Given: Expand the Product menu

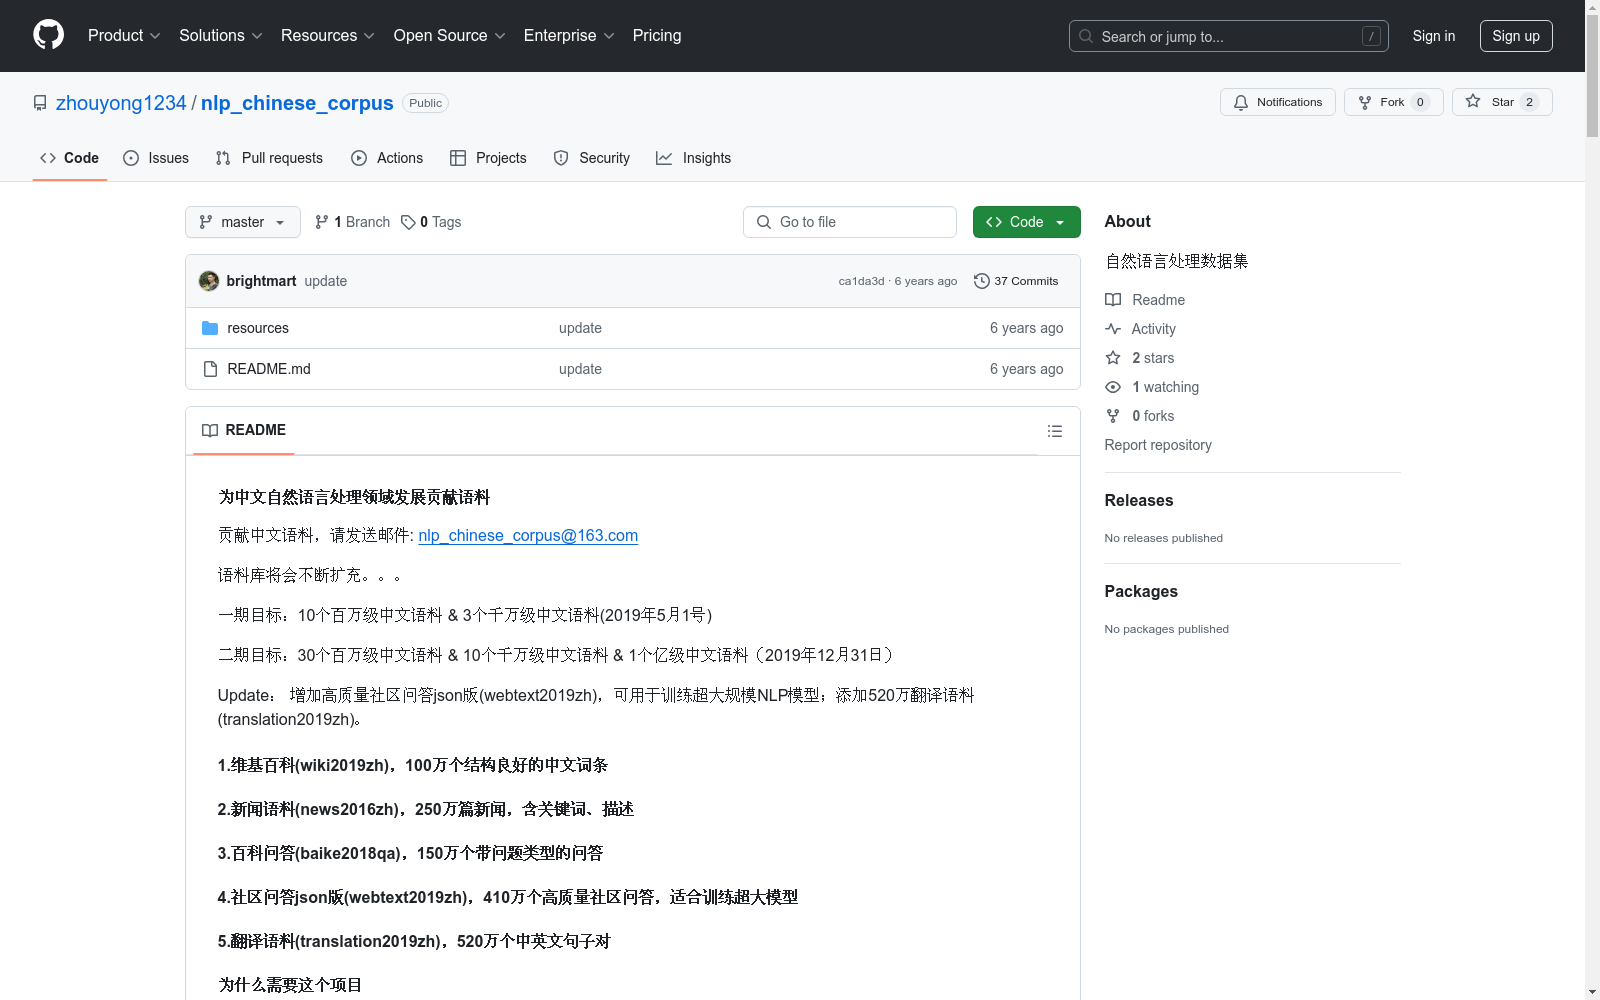Looking at the screenshot, I should pos(124,35).
